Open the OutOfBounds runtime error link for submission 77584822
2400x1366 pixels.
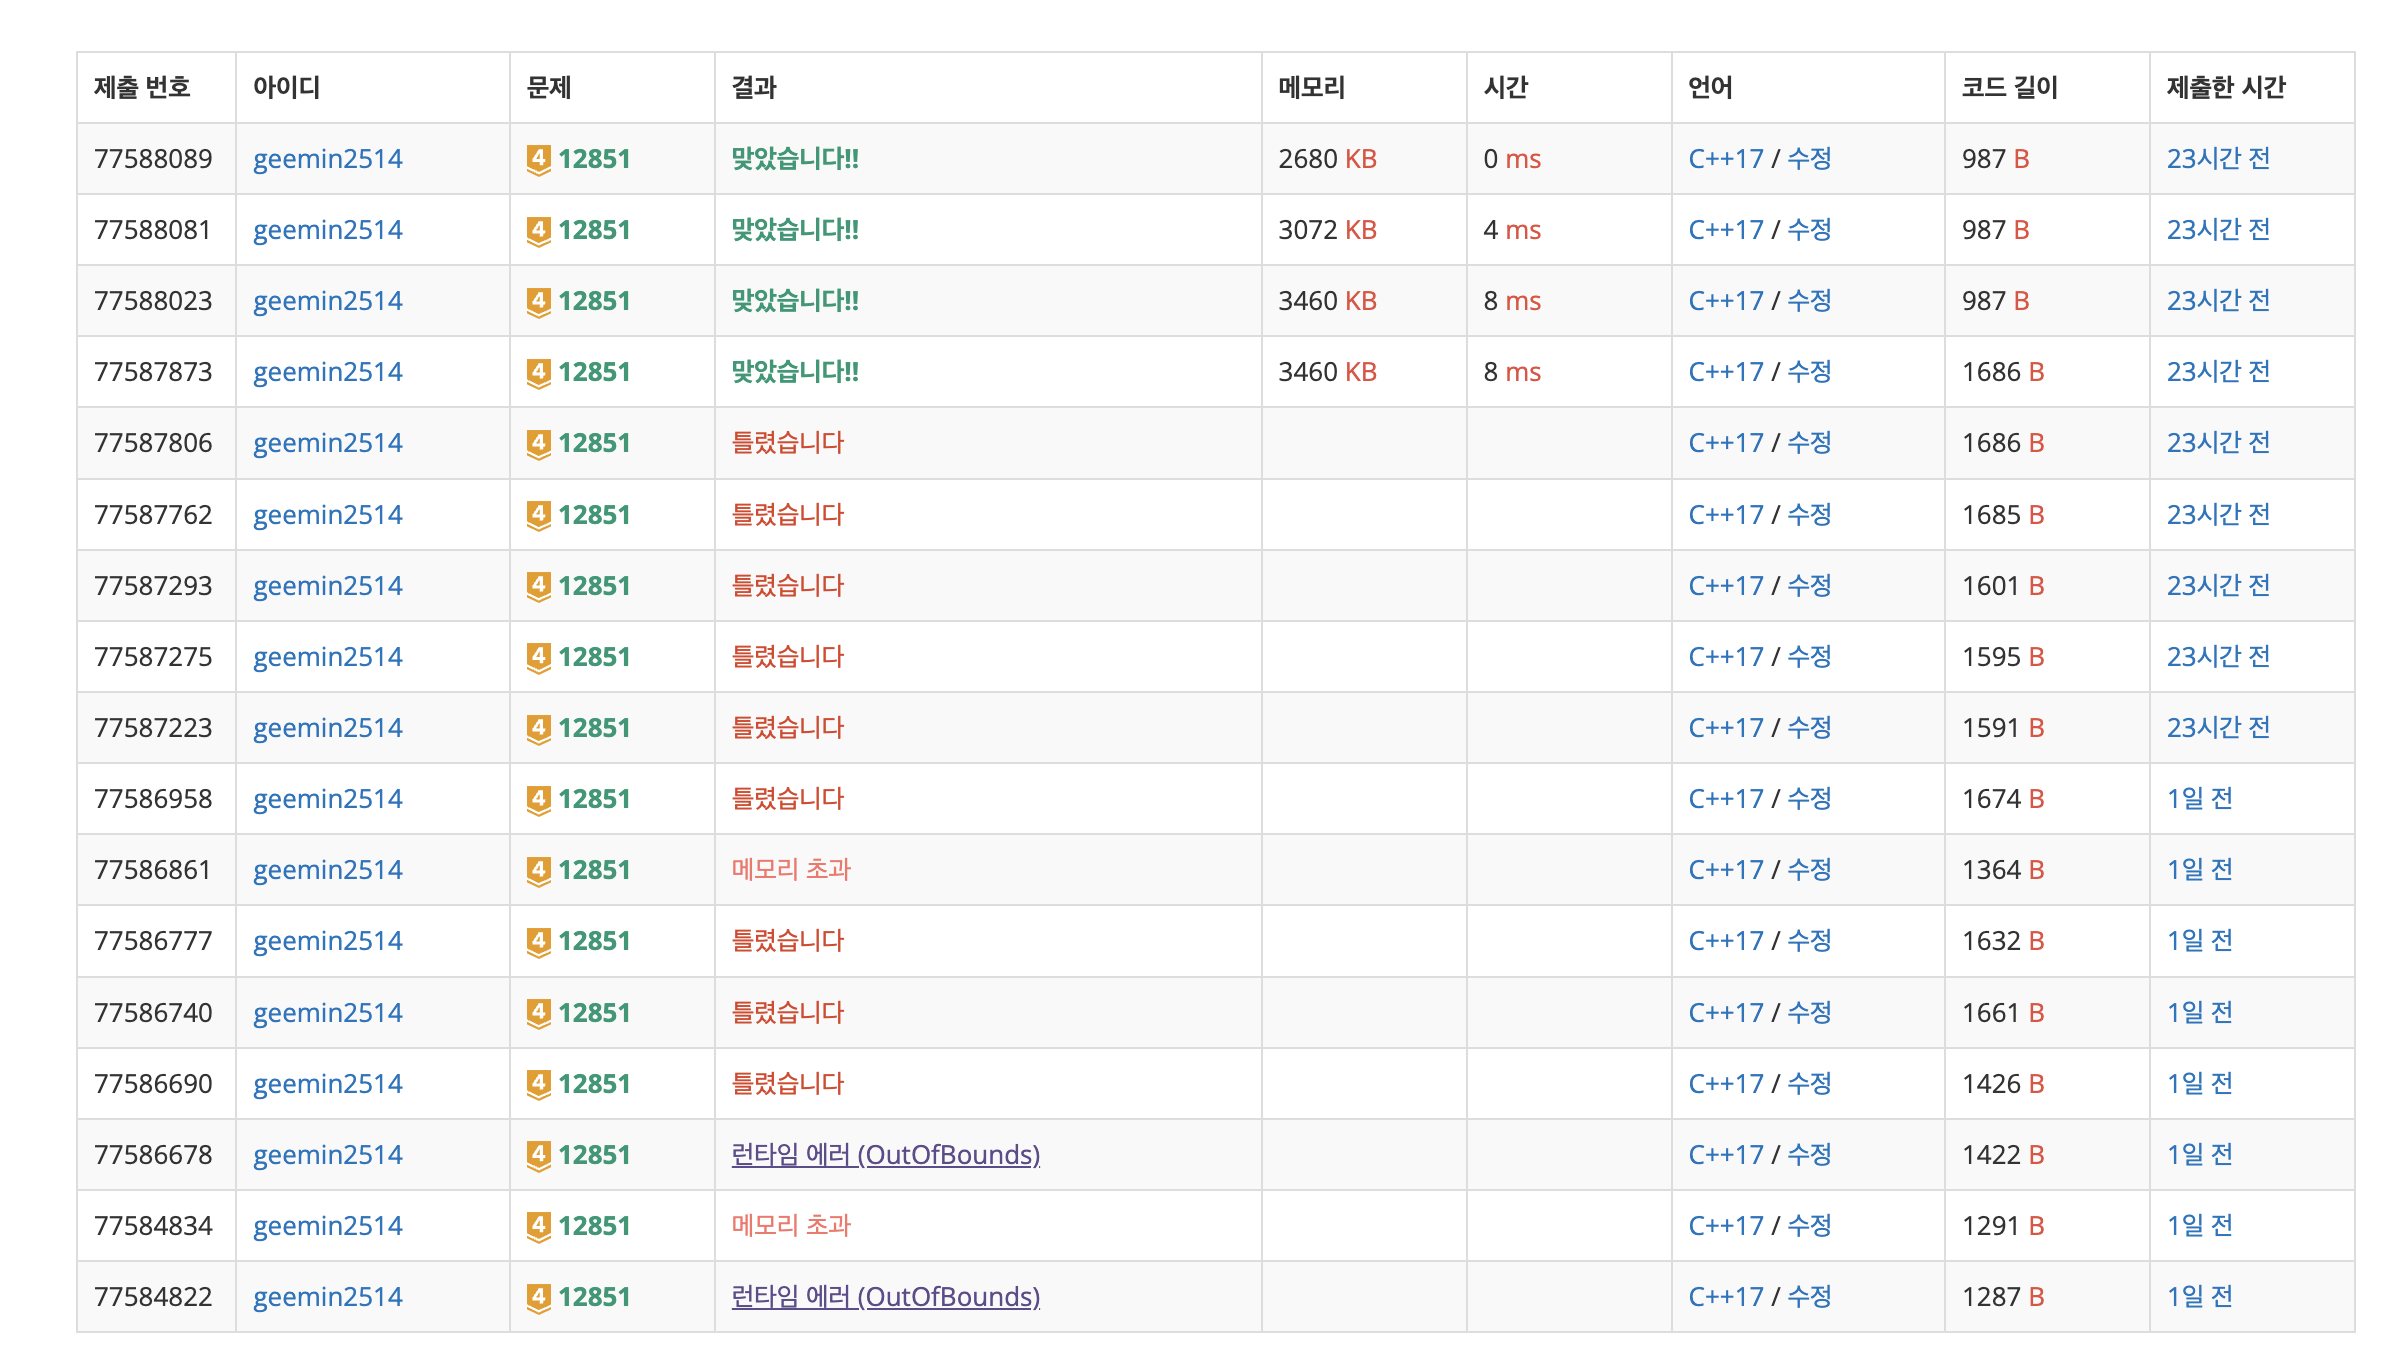tap(885, 1297)
